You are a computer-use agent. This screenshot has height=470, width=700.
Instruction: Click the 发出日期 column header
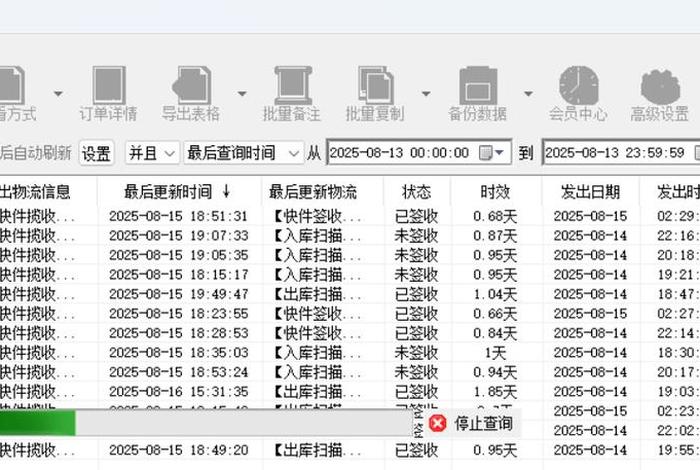[x=590, y=192]
